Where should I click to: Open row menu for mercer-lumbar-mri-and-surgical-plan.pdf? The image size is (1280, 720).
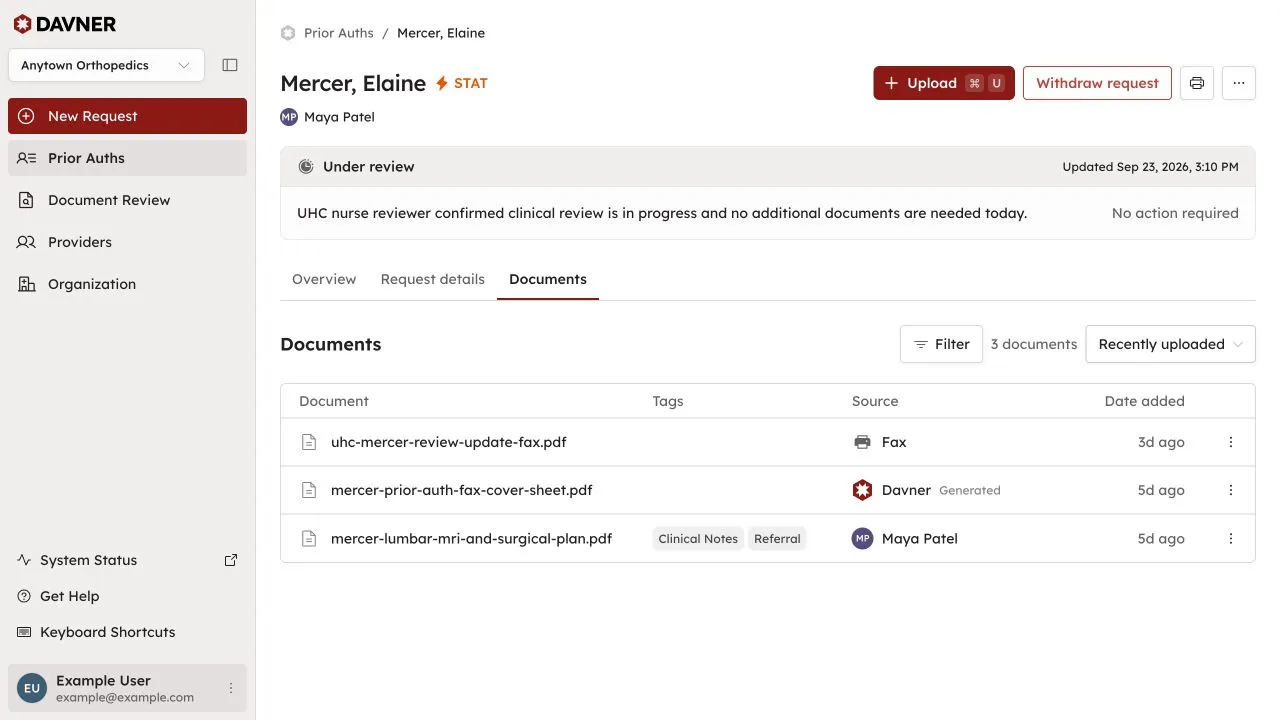pyautogui.click(x=1231, y=538)
